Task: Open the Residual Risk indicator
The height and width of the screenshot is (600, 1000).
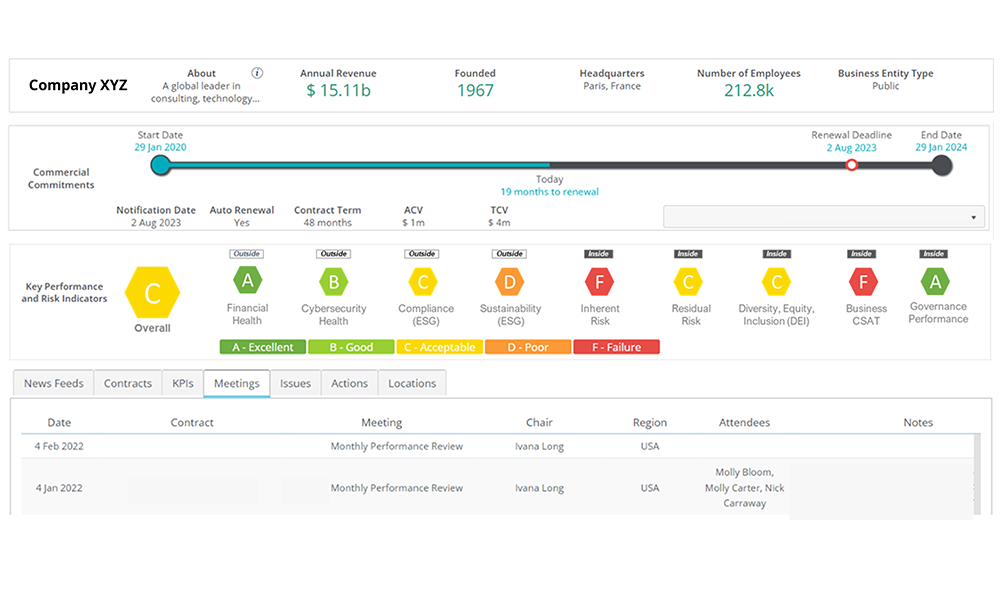Action: [688, 281]
